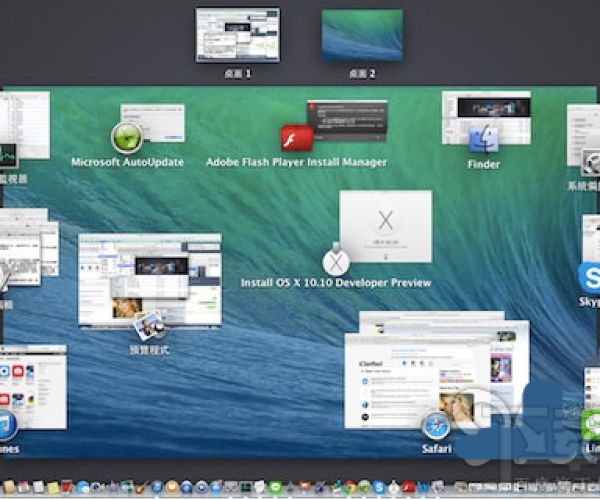
Task: Open blue Microsoft Word icon in the Dock
Action: pyautogui.click(x=422, y=487)
